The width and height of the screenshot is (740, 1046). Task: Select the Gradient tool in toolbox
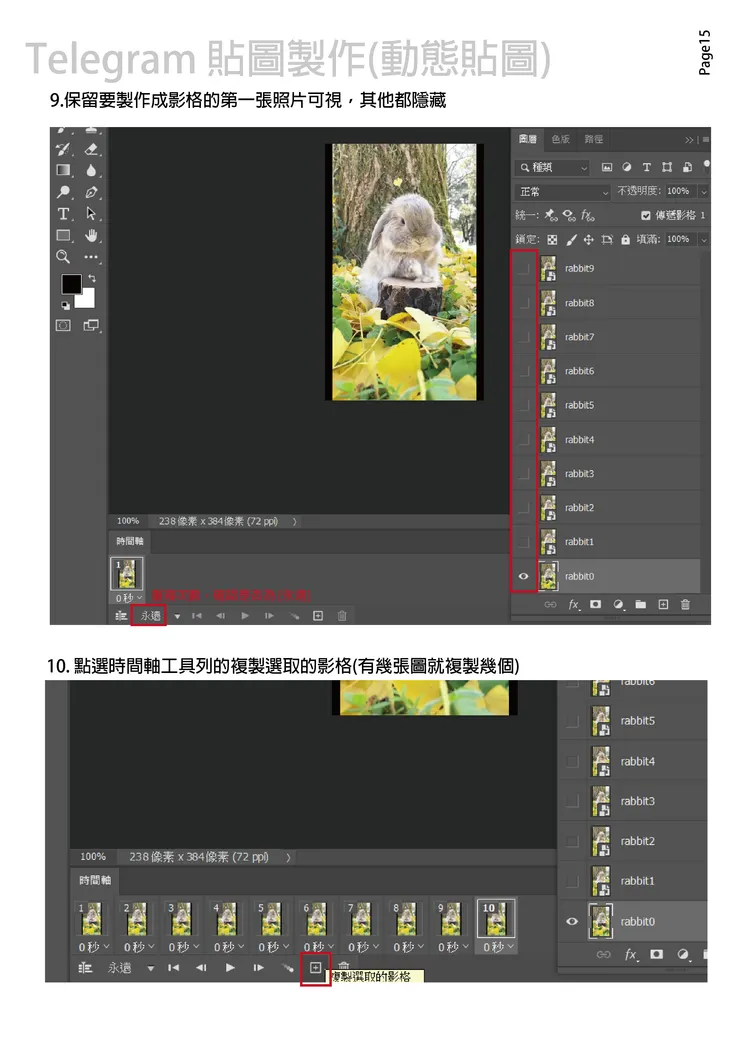(63, 170)
